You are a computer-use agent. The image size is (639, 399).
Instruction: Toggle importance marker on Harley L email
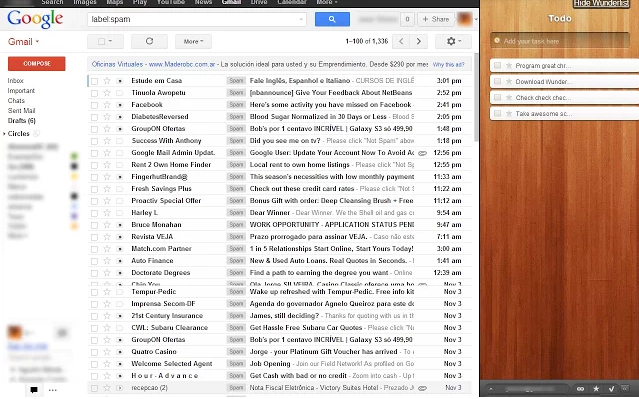coord(119,213)
